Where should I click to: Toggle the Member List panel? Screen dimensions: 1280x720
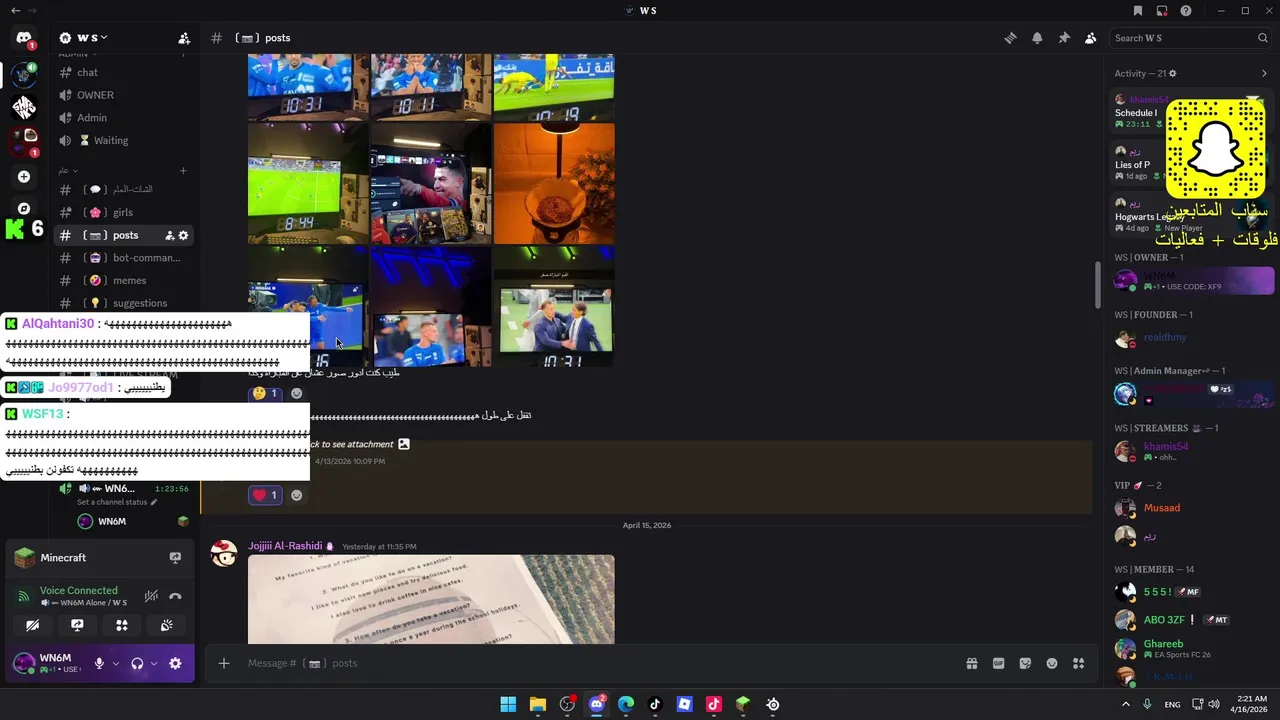pyautogui.click(x=1090, y=38)
